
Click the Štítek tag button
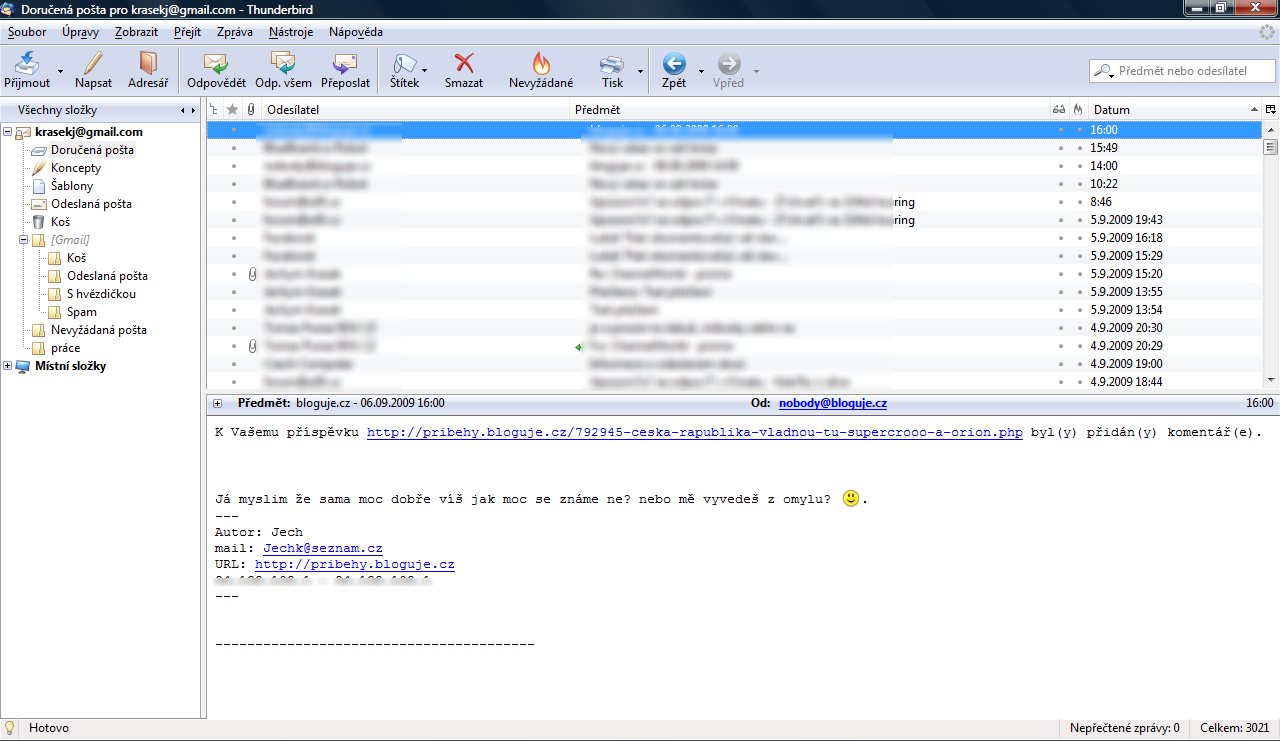tap(404, 70)
